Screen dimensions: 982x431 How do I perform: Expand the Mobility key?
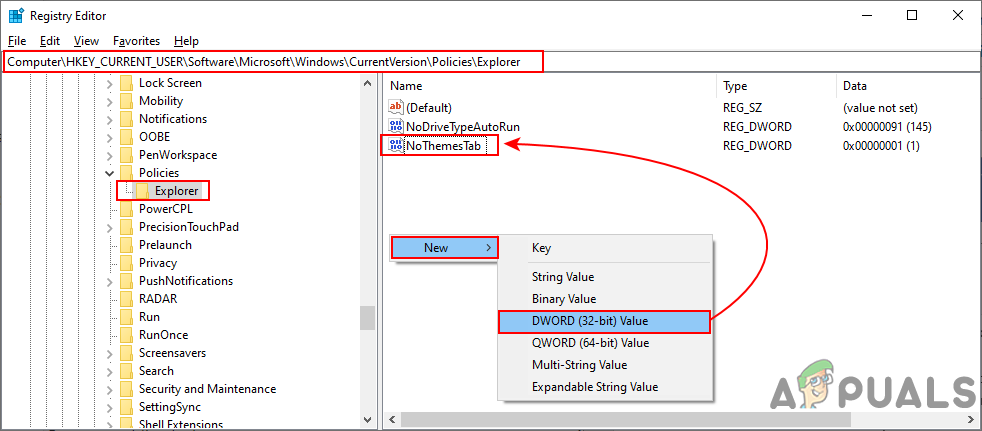click(x=110, y=101)
